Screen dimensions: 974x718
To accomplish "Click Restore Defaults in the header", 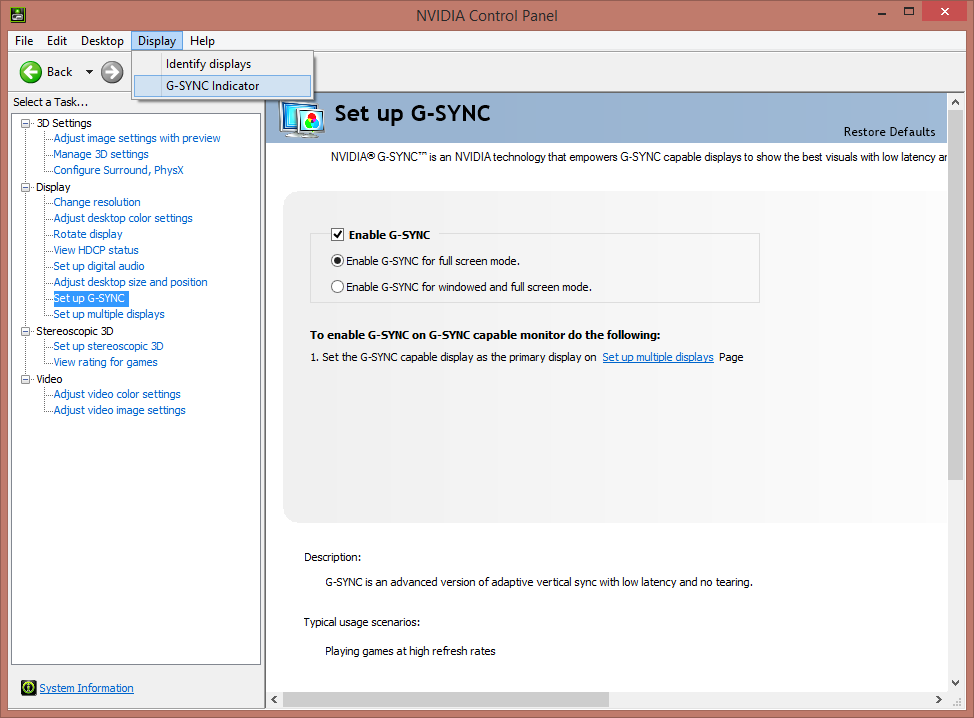I will (889, 132).
